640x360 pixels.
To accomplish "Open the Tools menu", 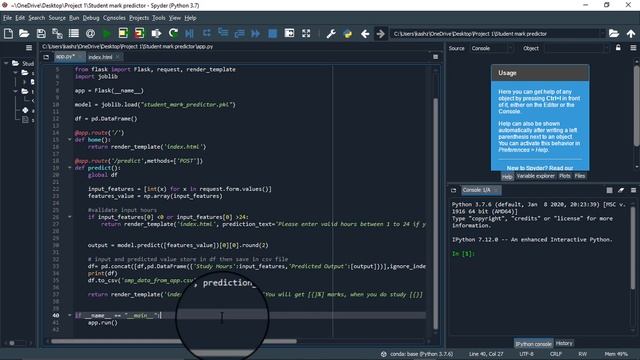I will tap(158, 18).
